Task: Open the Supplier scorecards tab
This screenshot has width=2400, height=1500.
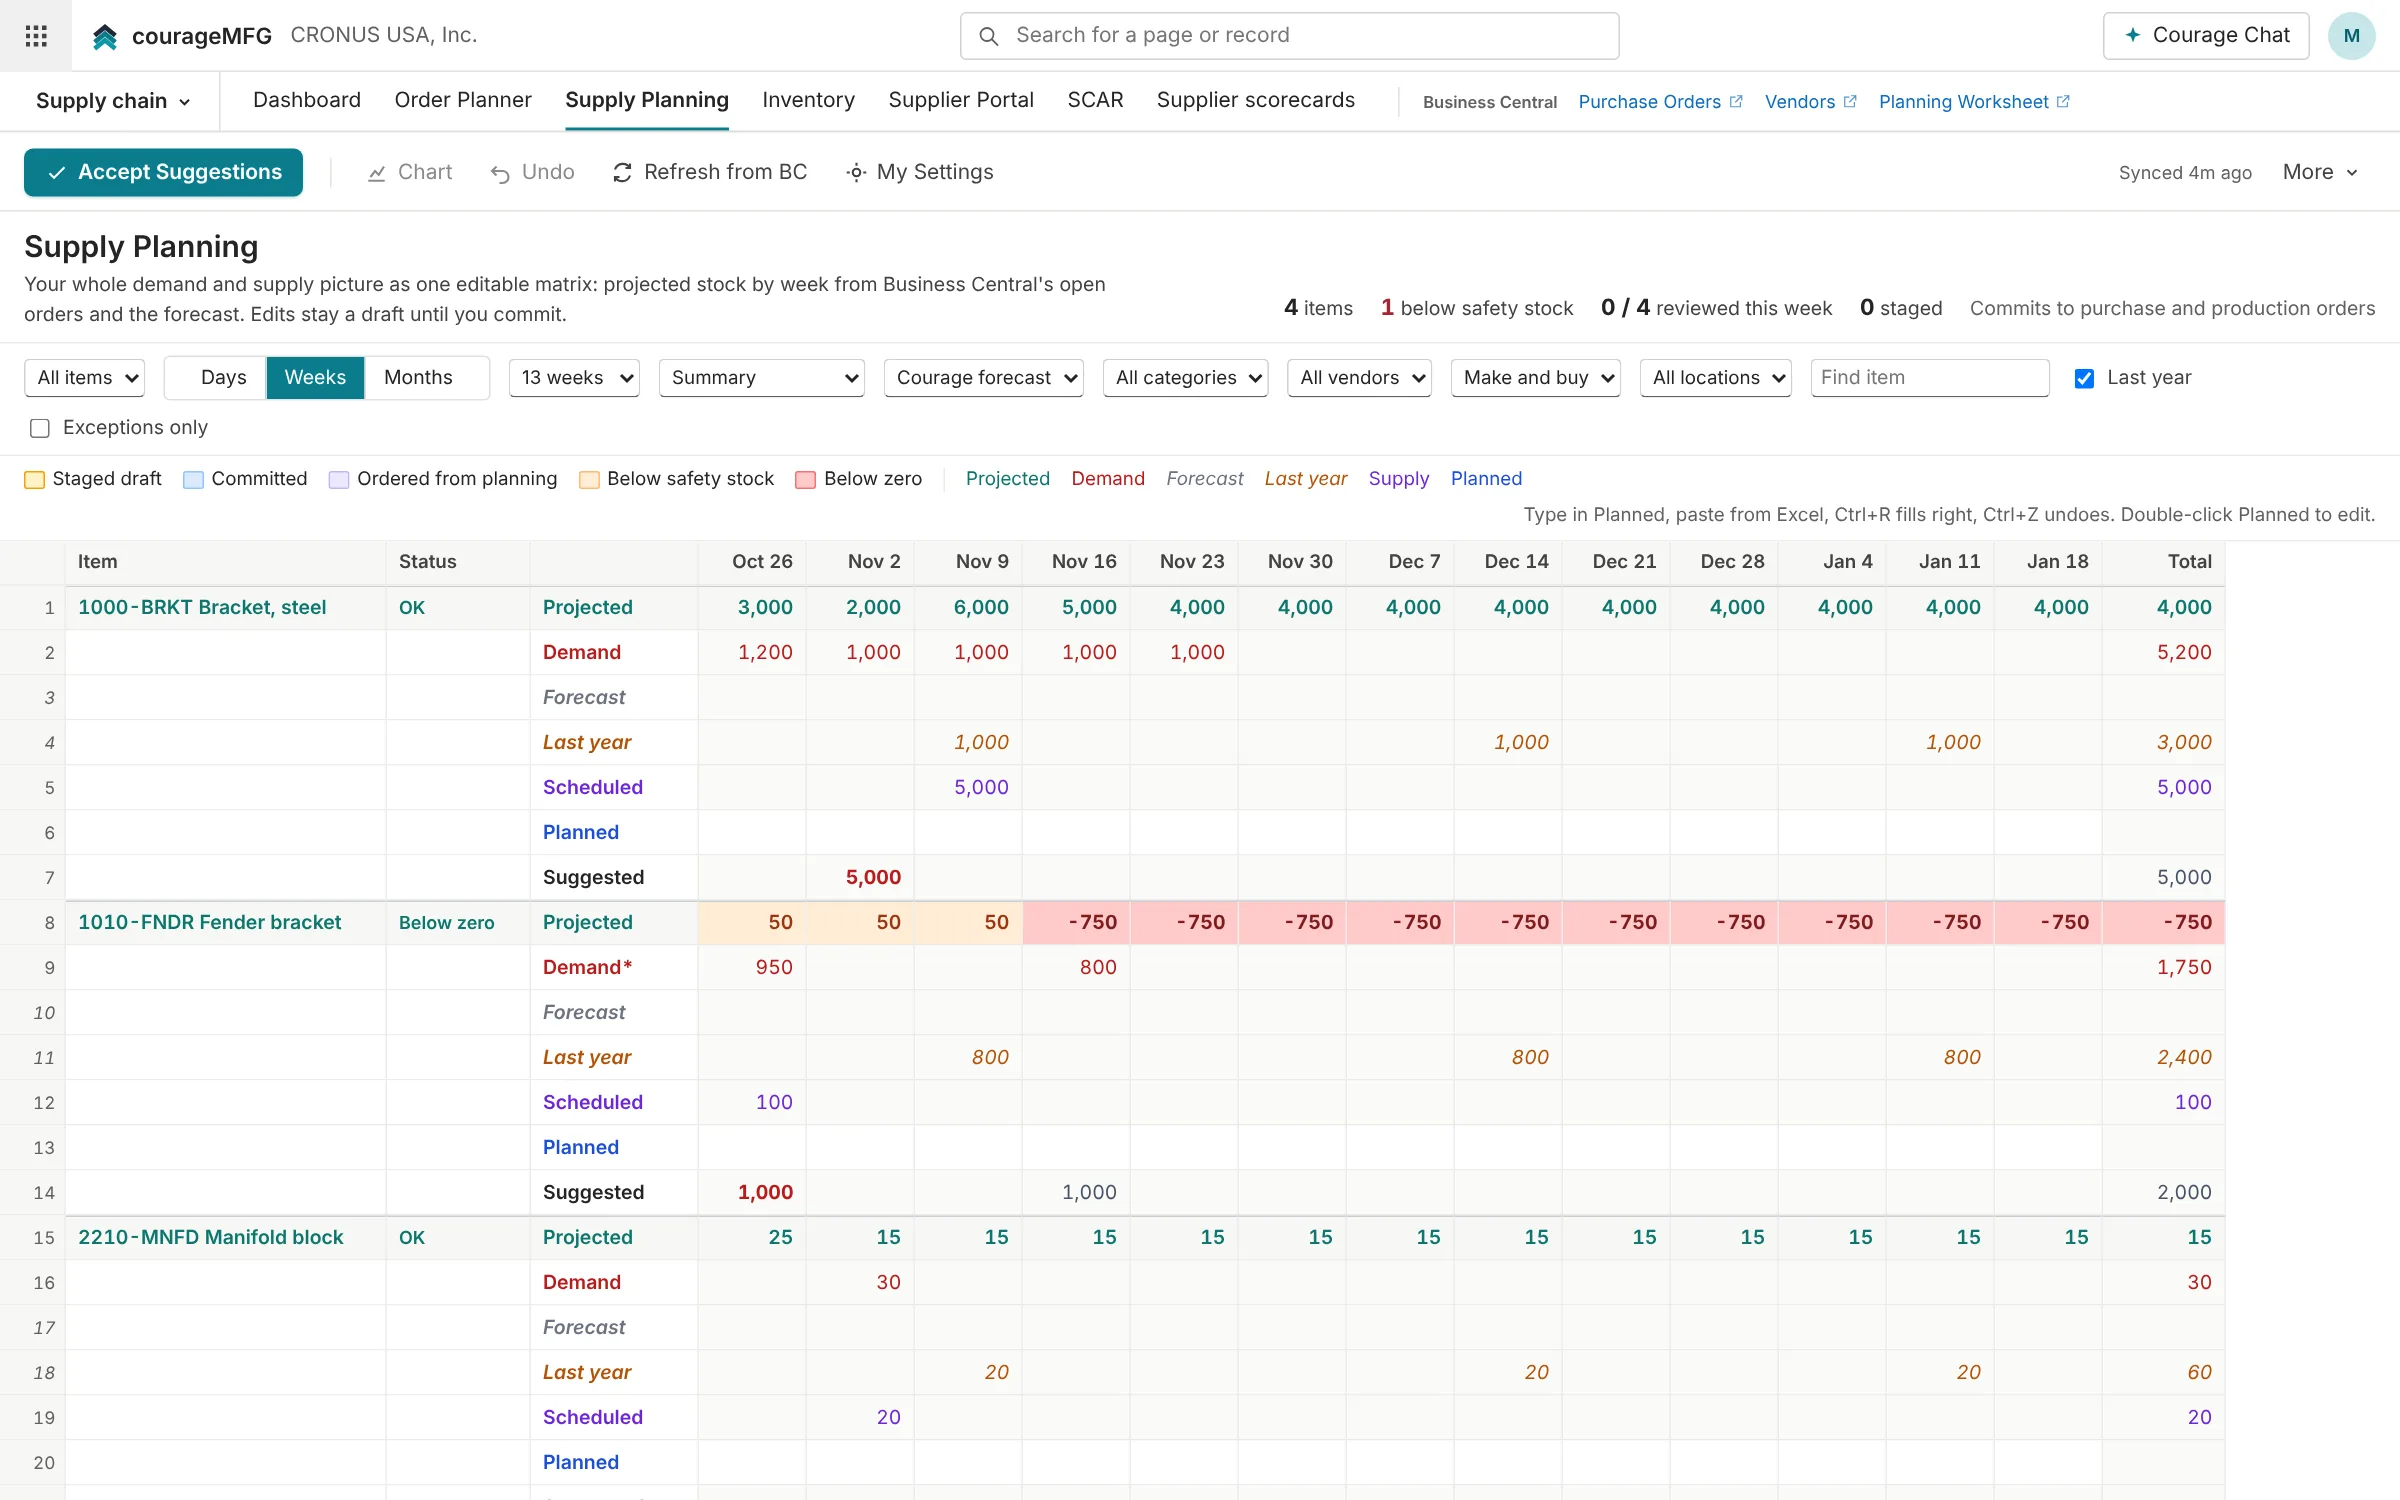Action: 1256,100
